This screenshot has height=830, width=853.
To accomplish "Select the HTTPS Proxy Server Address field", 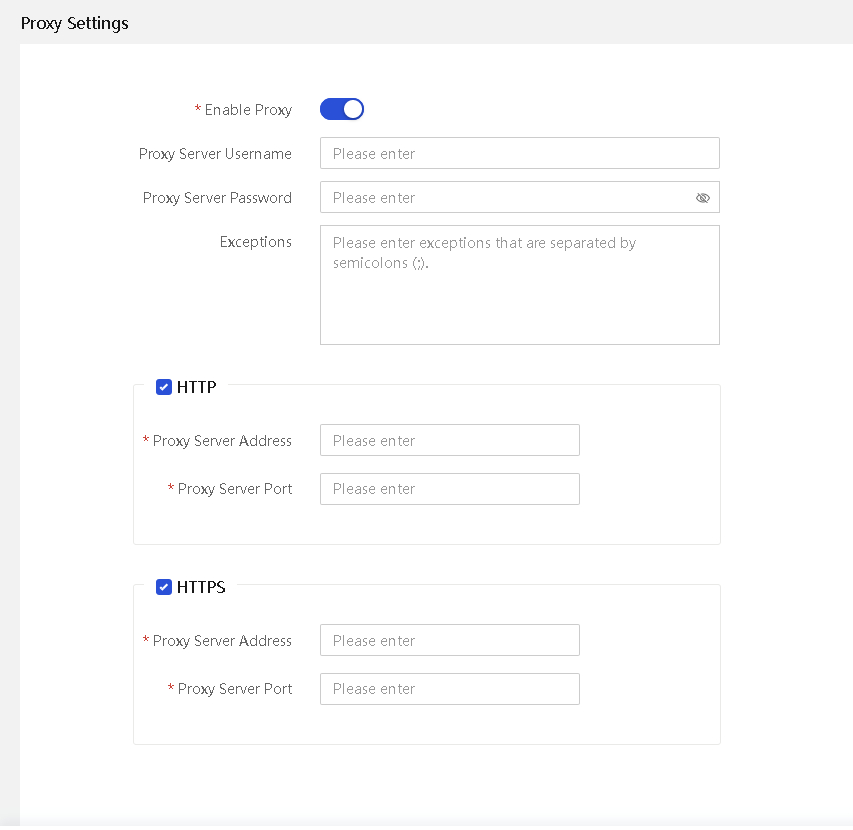I will [x=450, y=641].
